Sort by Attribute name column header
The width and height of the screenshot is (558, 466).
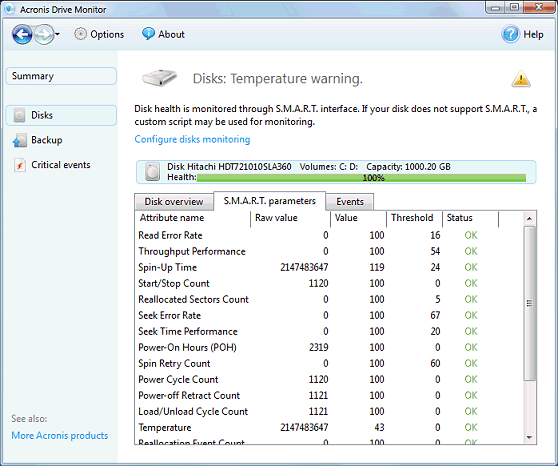coord(193,218)
